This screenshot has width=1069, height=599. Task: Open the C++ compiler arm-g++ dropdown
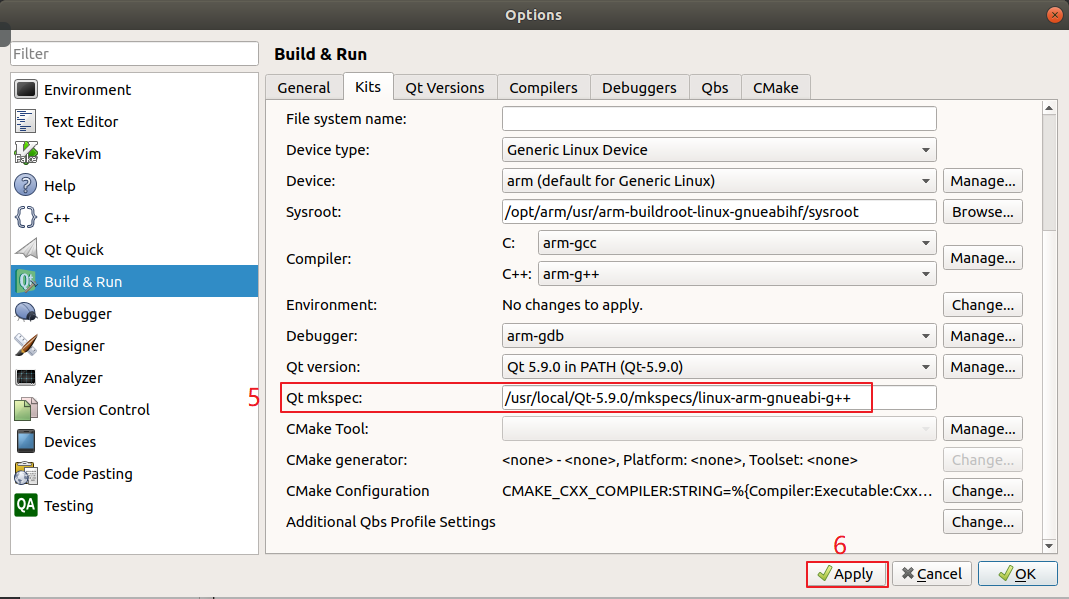point(737,274)
